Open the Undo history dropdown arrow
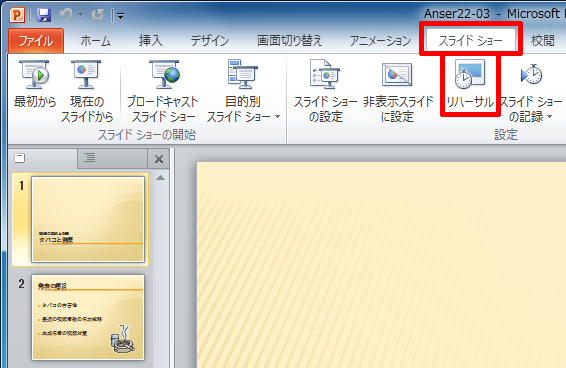Screen dimensions: 566x368 80,15
